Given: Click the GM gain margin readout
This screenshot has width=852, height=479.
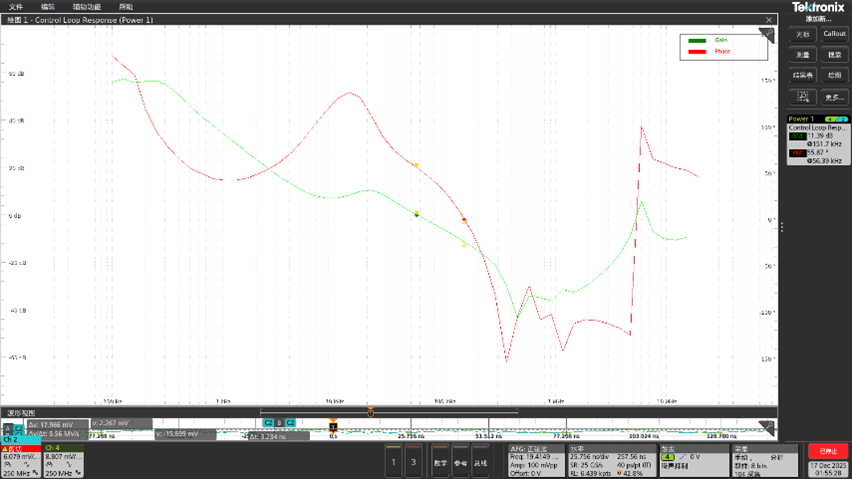Looking at the screenshot, I should [818, 140].
